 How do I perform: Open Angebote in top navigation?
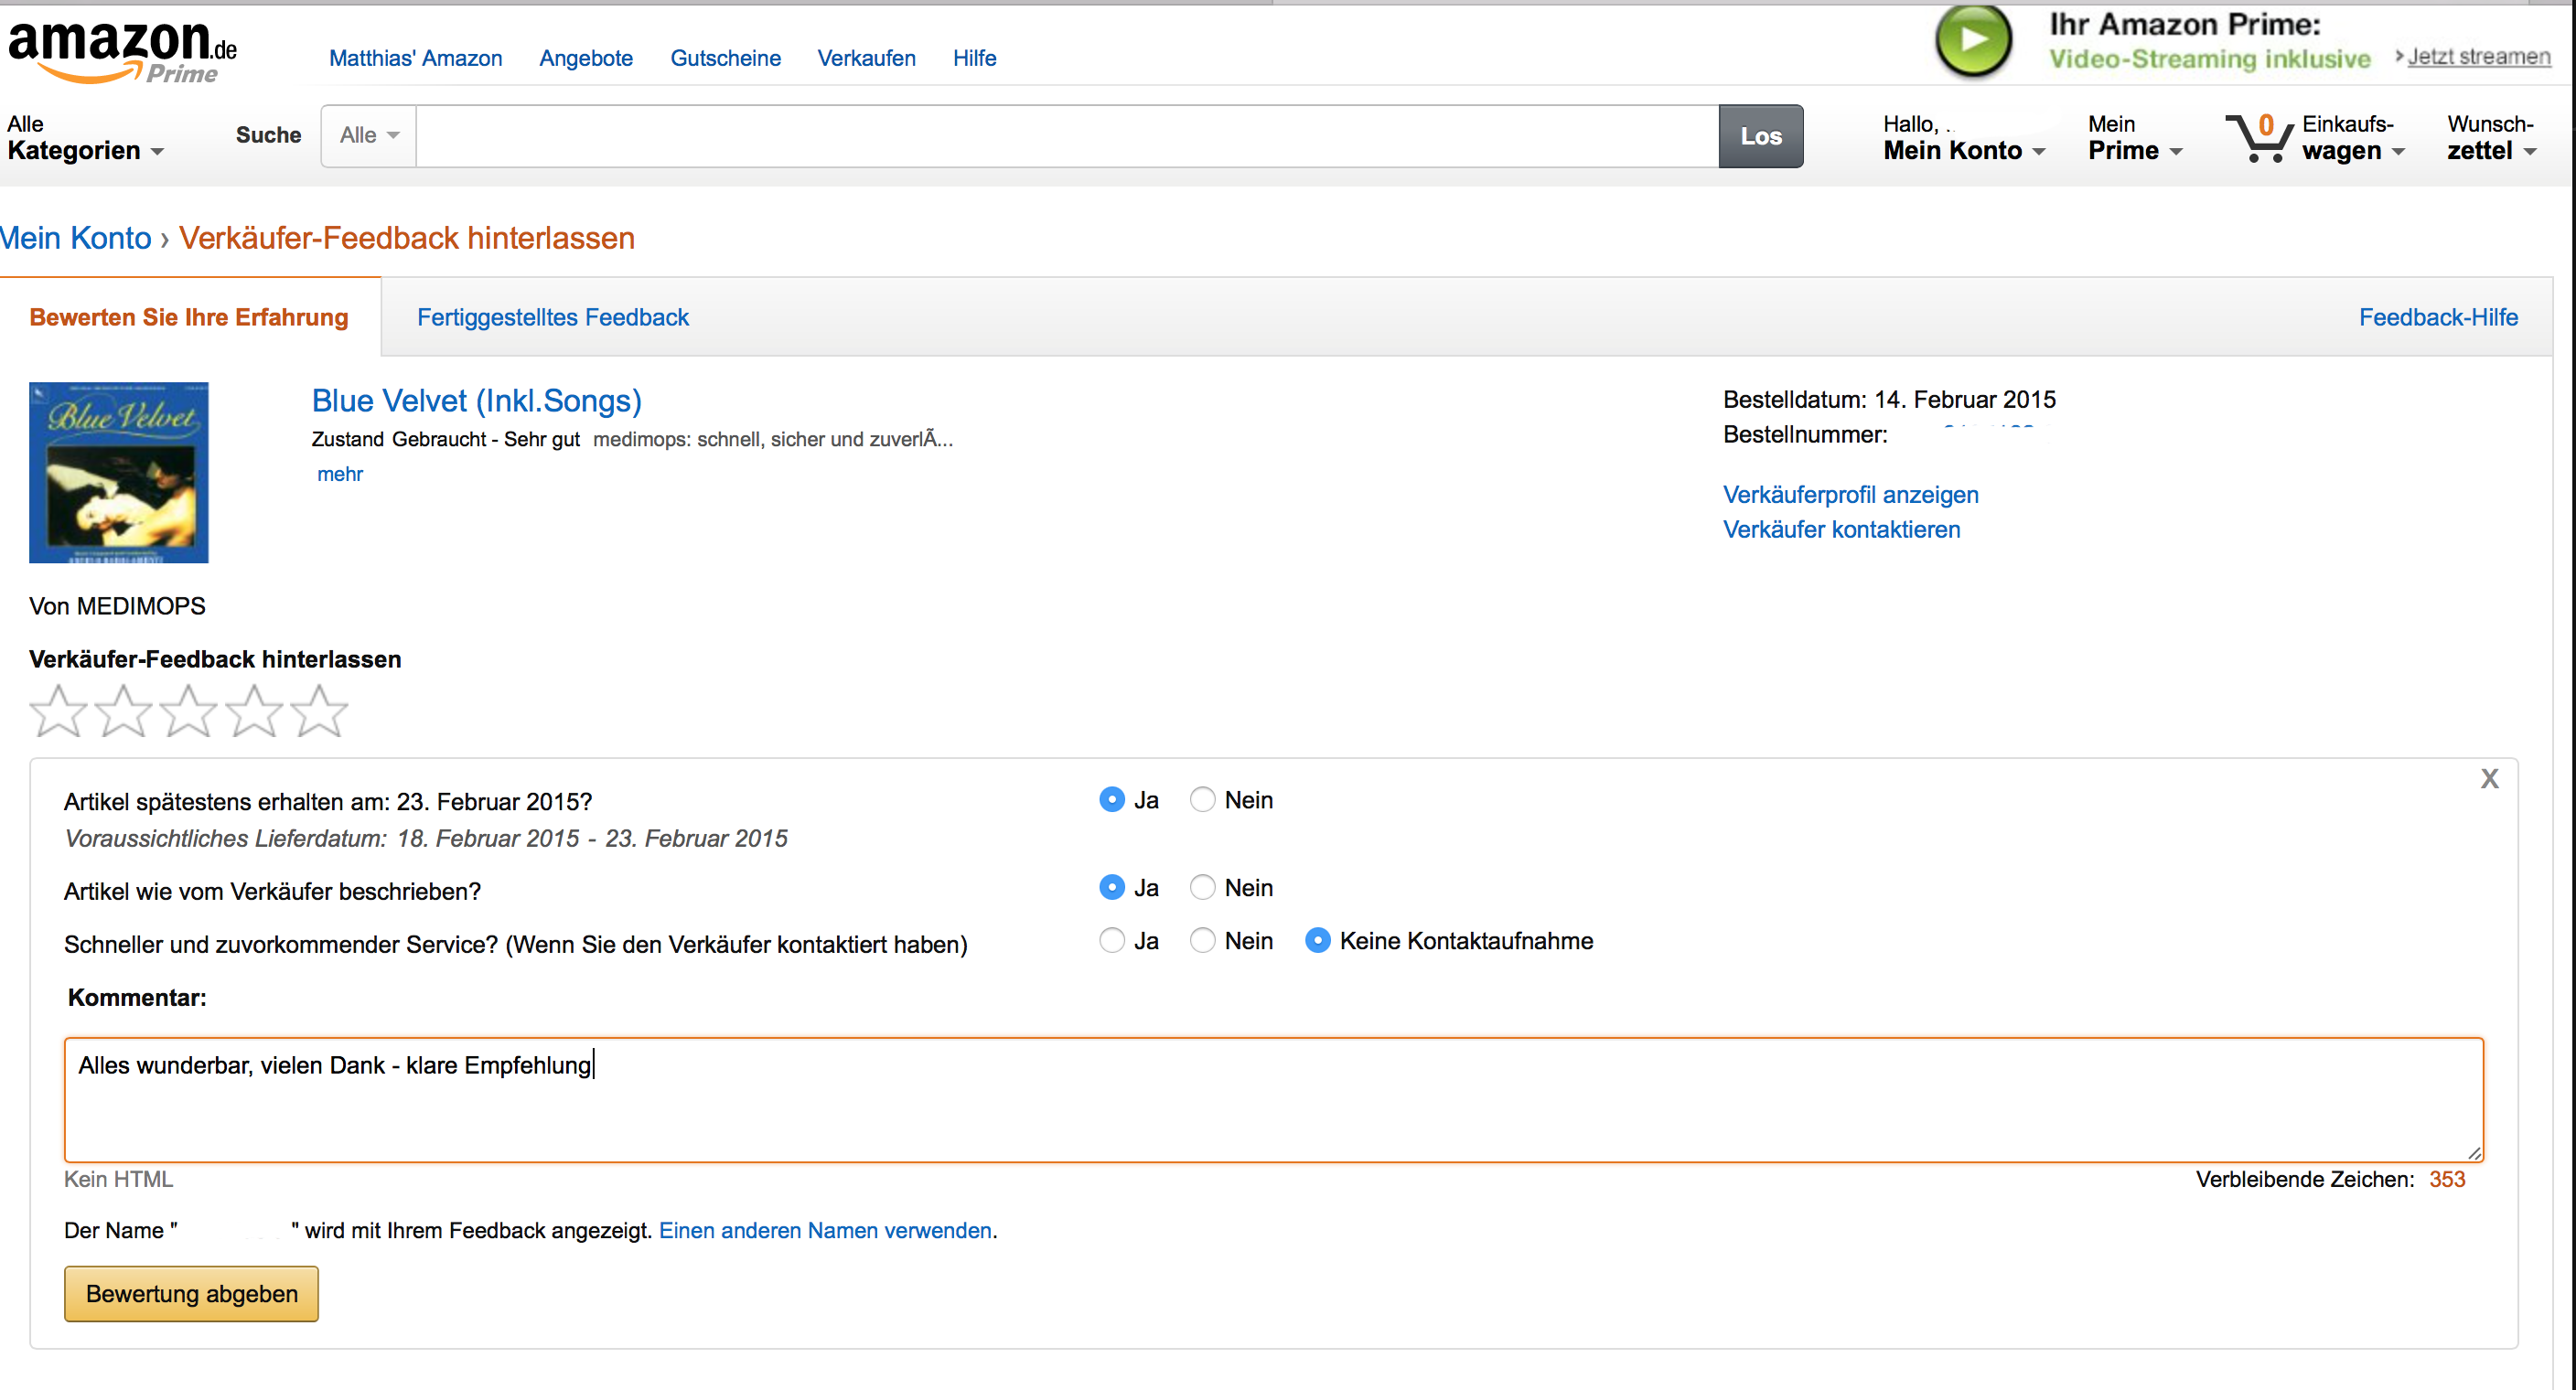tap(585, 58)
